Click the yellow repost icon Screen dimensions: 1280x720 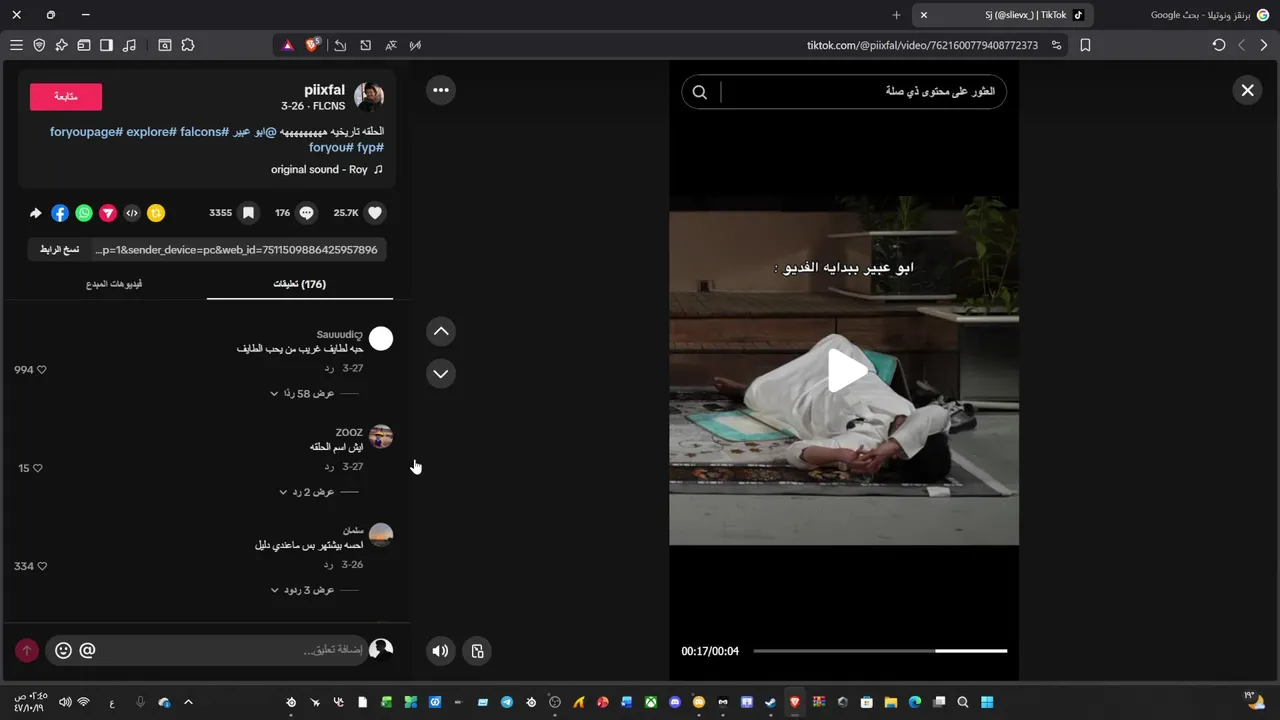click(x=156, y=213)
